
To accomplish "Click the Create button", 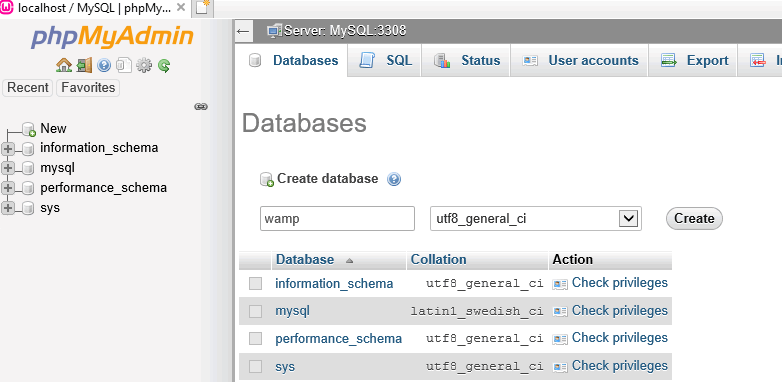I will click(694, 218).
